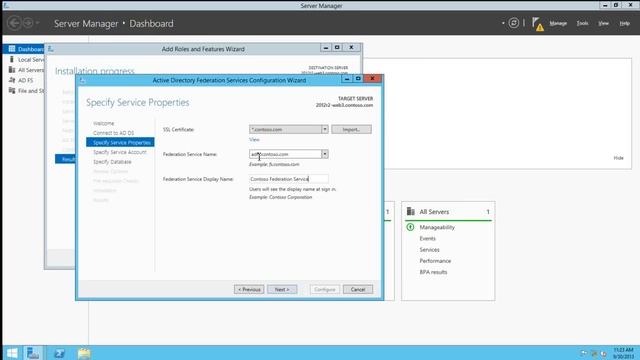Open the Manage menu
This screenshot has height=360, width=640.
(558, 23)
